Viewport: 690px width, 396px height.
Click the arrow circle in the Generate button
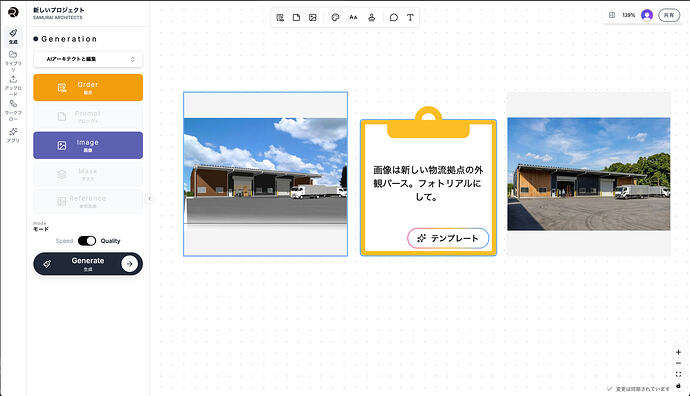pos(129,264)
